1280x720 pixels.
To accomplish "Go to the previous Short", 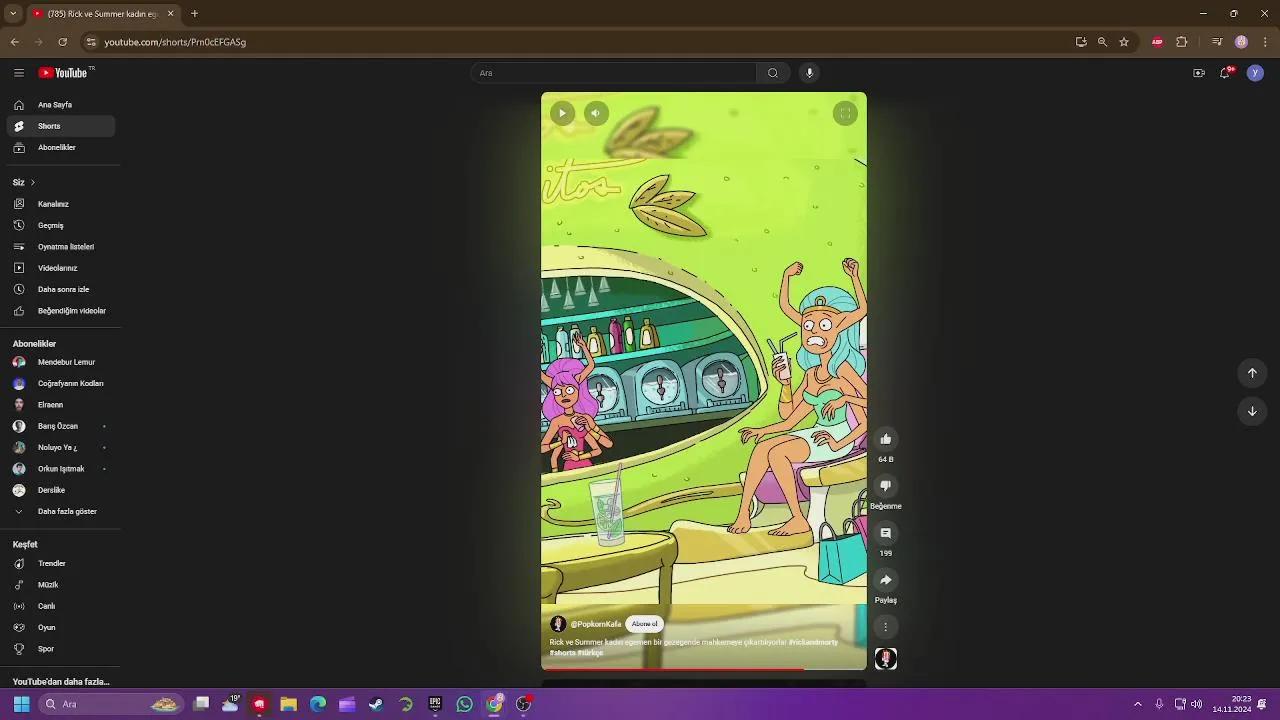I will pyautogui.click(x=1251, y=373).
